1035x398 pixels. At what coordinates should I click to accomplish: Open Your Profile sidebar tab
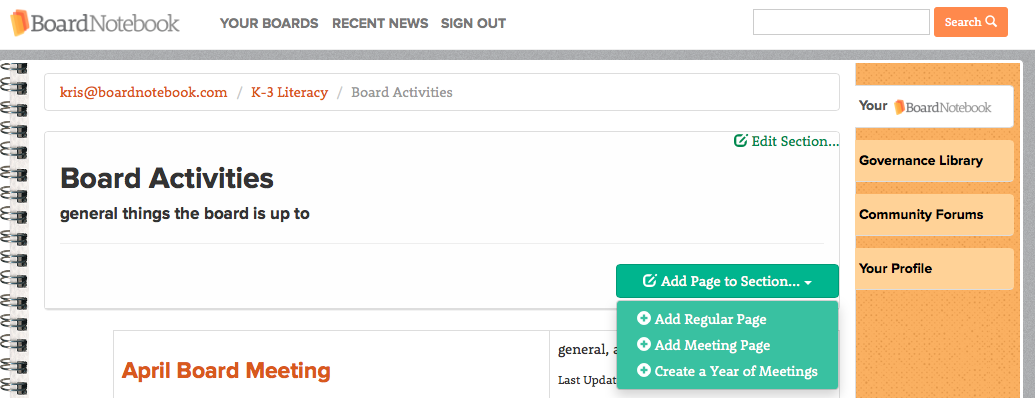pyautogui.click(x=934, y=269)
